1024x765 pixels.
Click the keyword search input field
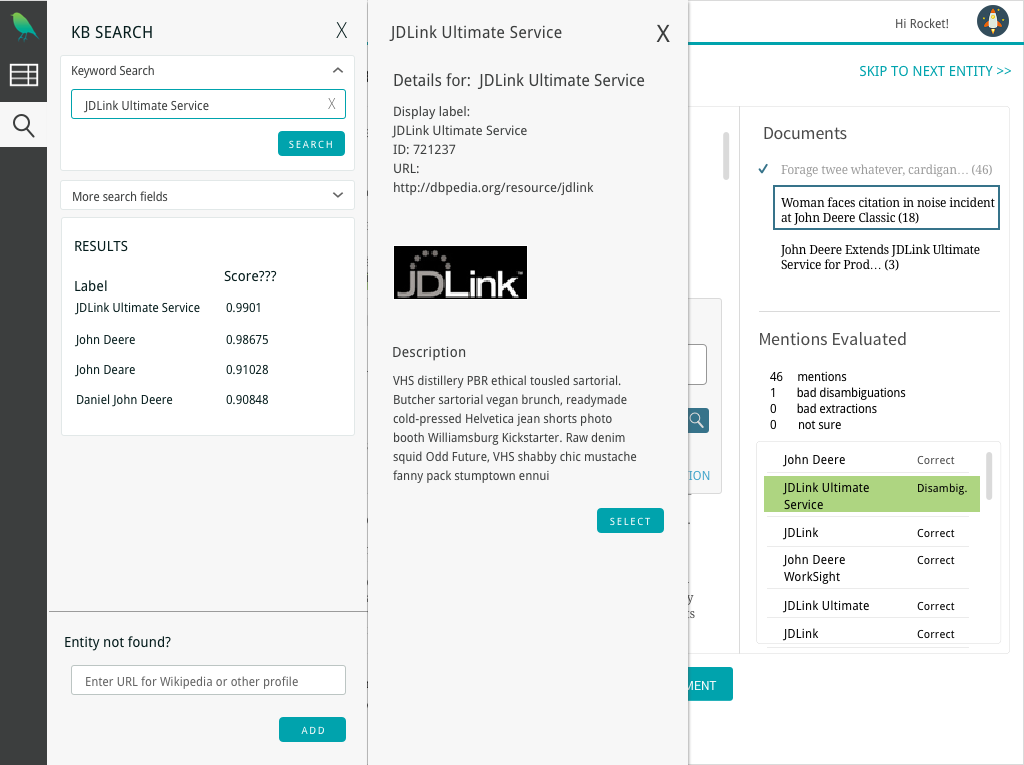click(208, 105)
